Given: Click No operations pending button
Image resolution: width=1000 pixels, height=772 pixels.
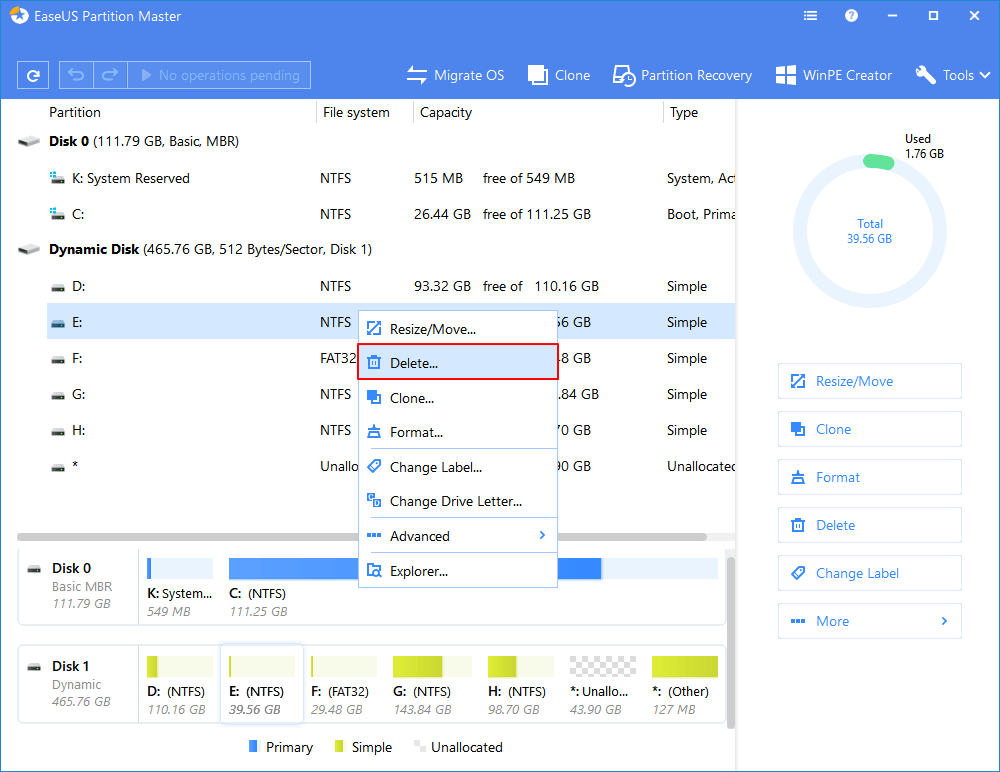Looking at the screenshot, I should click(219, 75).
